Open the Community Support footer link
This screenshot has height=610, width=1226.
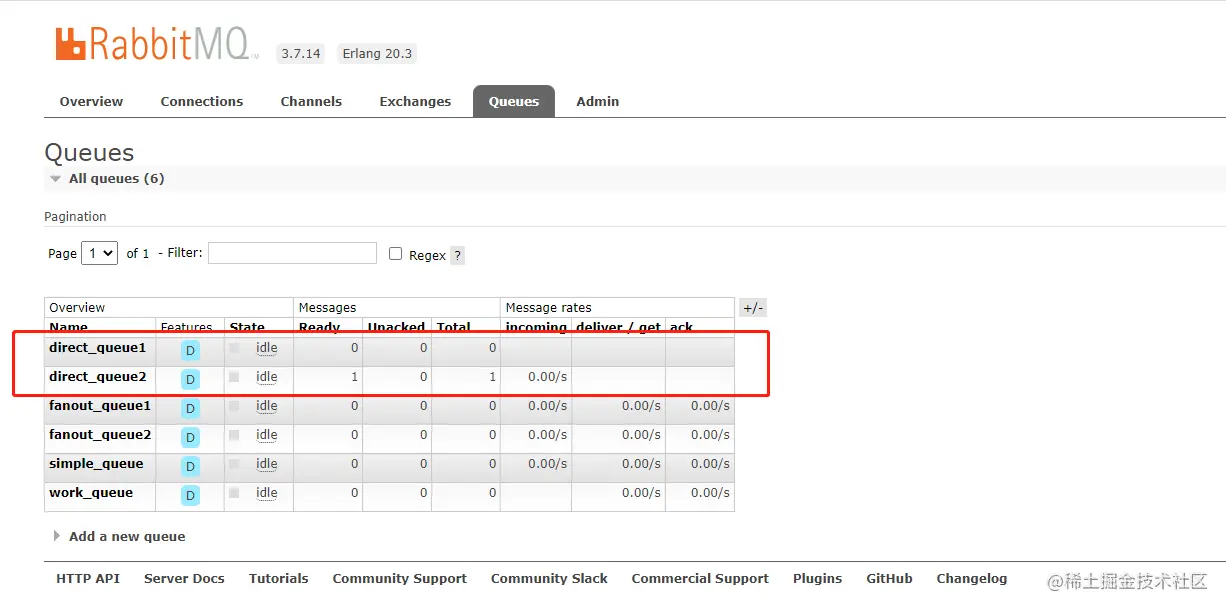[x=400, y=578]
